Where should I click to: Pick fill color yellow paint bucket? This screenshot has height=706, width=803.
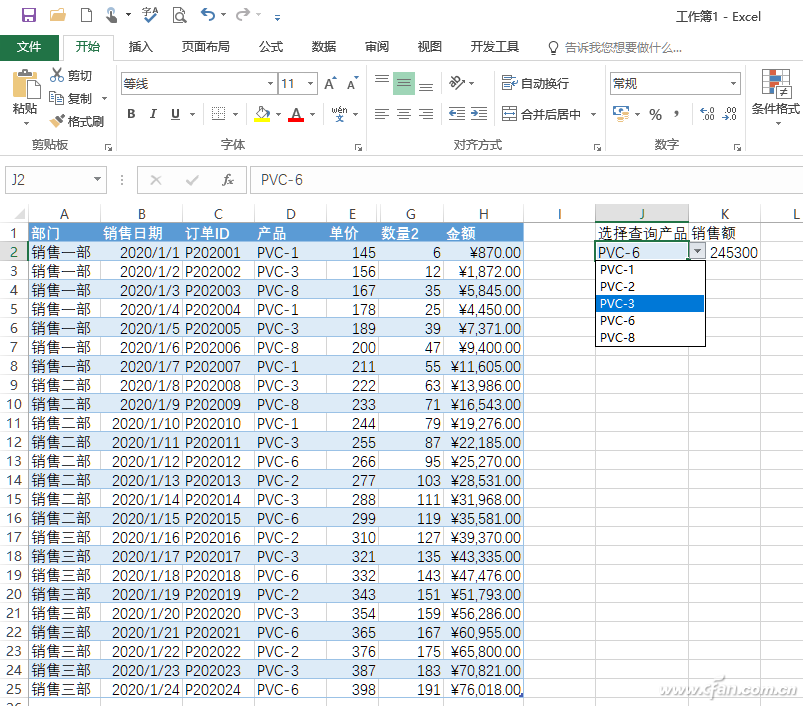262,114
